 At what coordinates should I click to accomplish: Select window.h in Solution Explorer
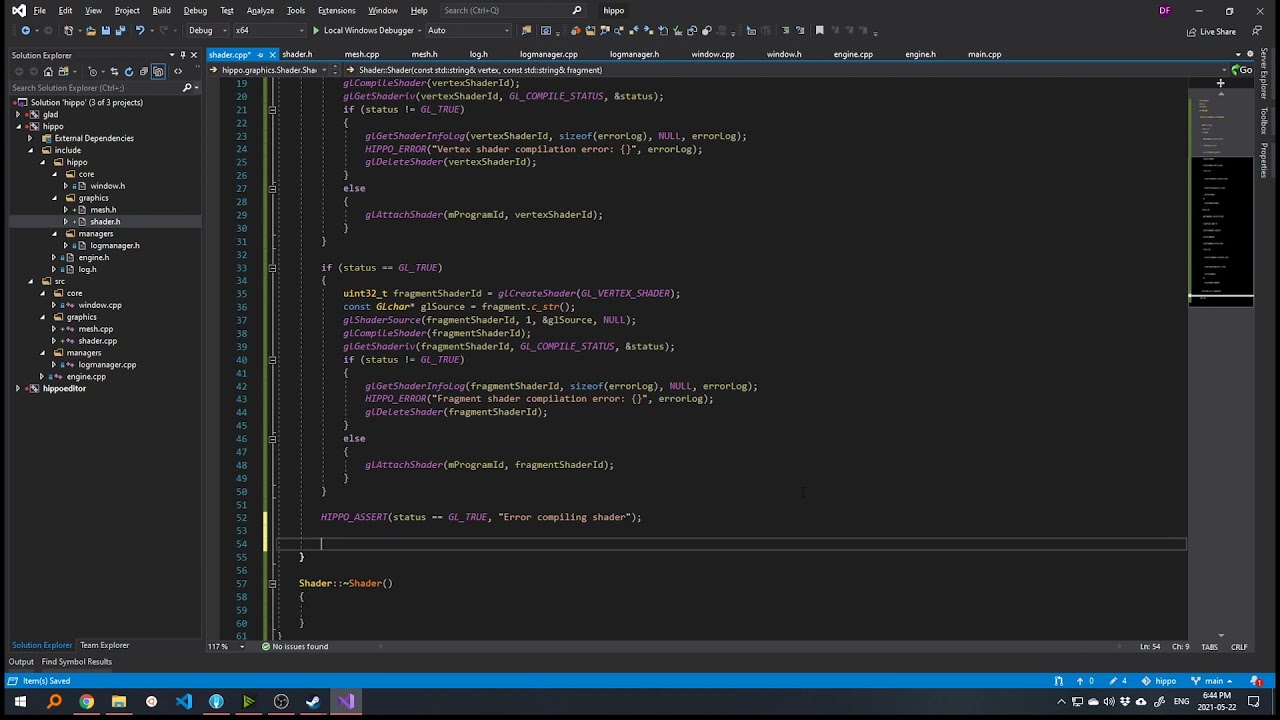pos(107,186)
